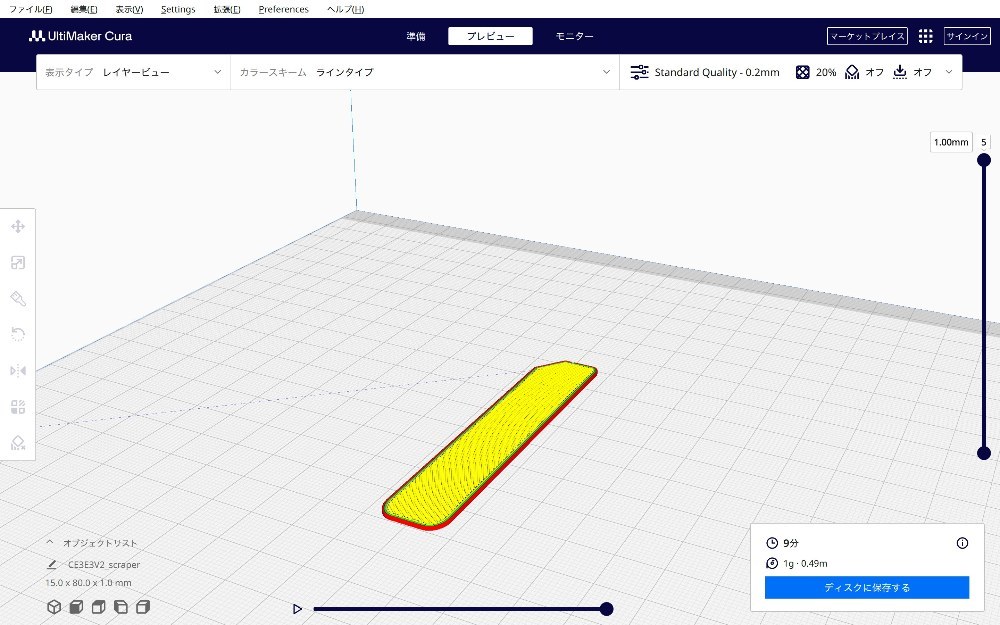
Task: Select CE3E3V2_scraper in object list
Action: [104, 564]
